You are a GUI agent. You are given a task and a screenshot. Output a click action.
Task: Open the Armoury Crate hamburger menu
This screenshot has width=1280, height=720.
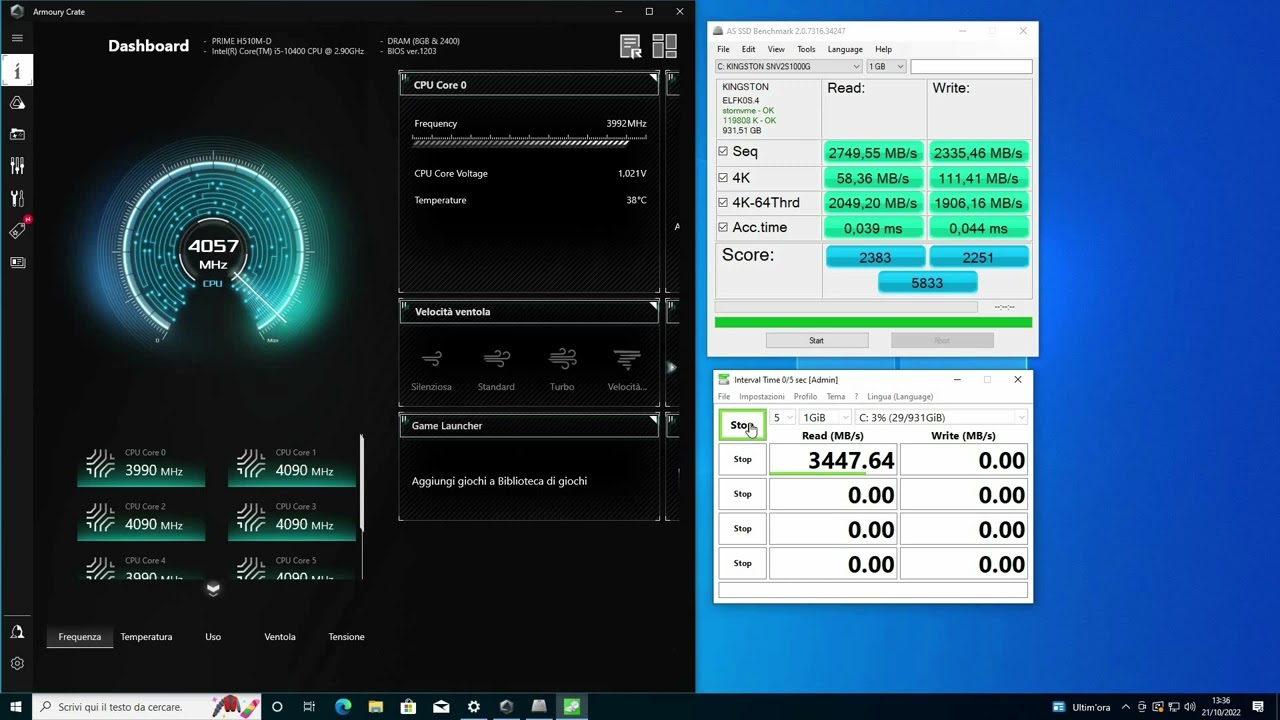17,38
